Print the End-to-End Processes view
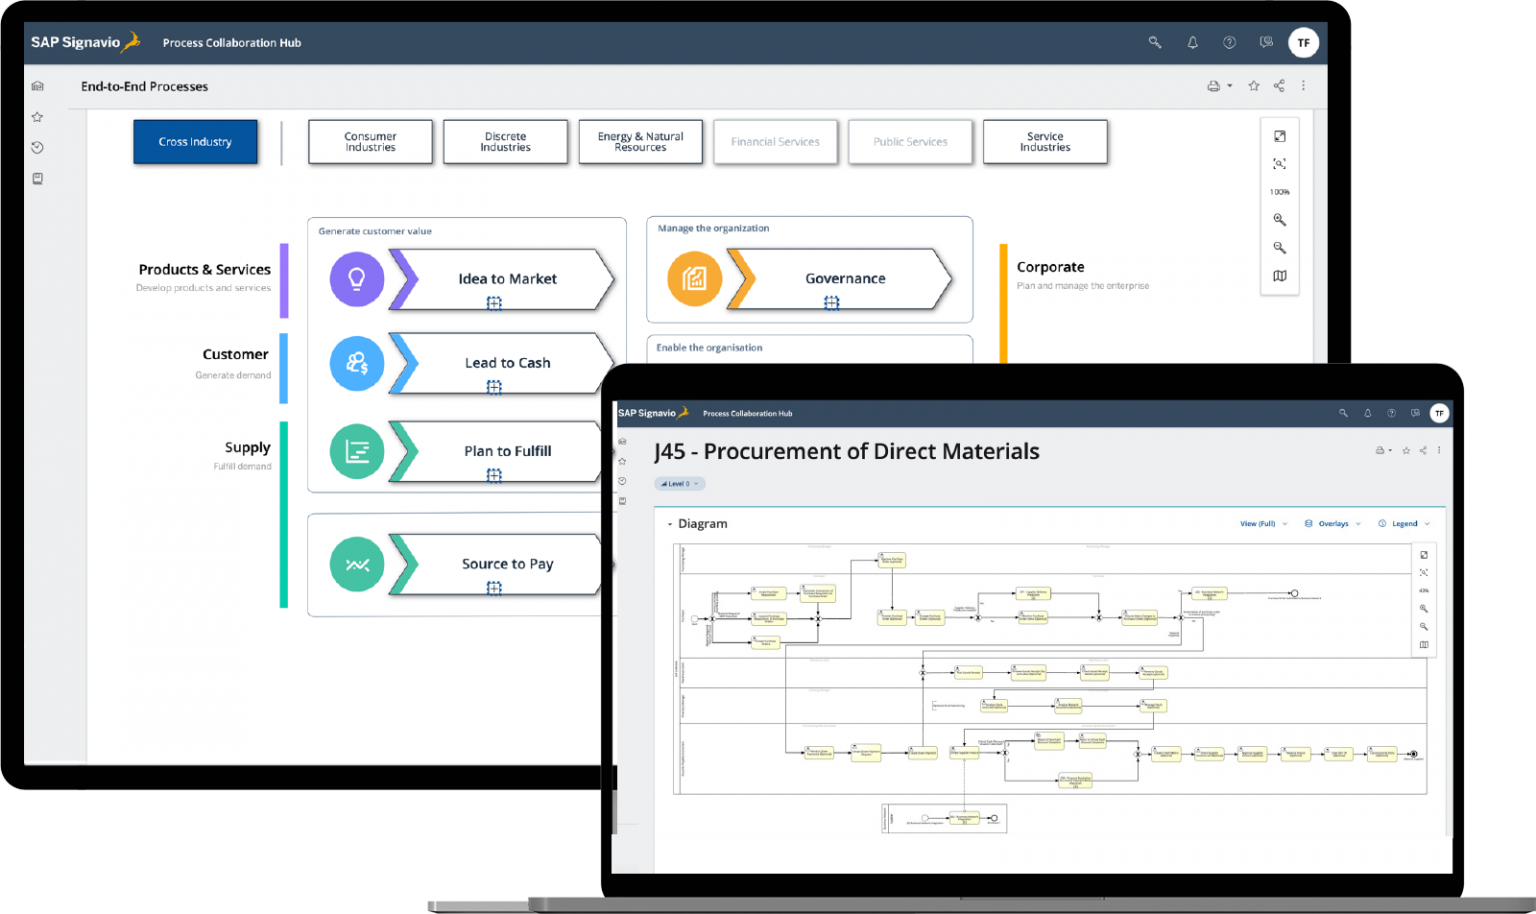Viewport: 1536px width, 914px height. pos(1215,86)
